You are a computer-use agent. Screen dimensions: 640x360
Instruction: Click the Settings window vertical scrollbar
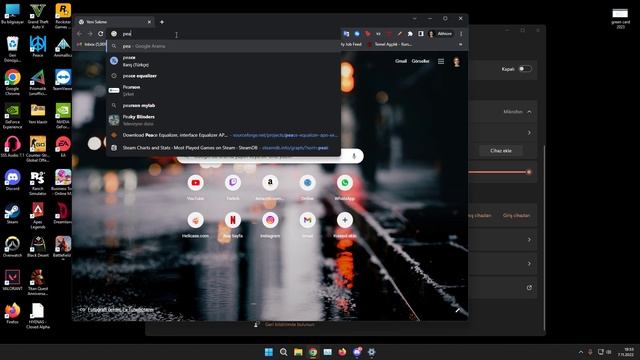(x=544, y=237)
